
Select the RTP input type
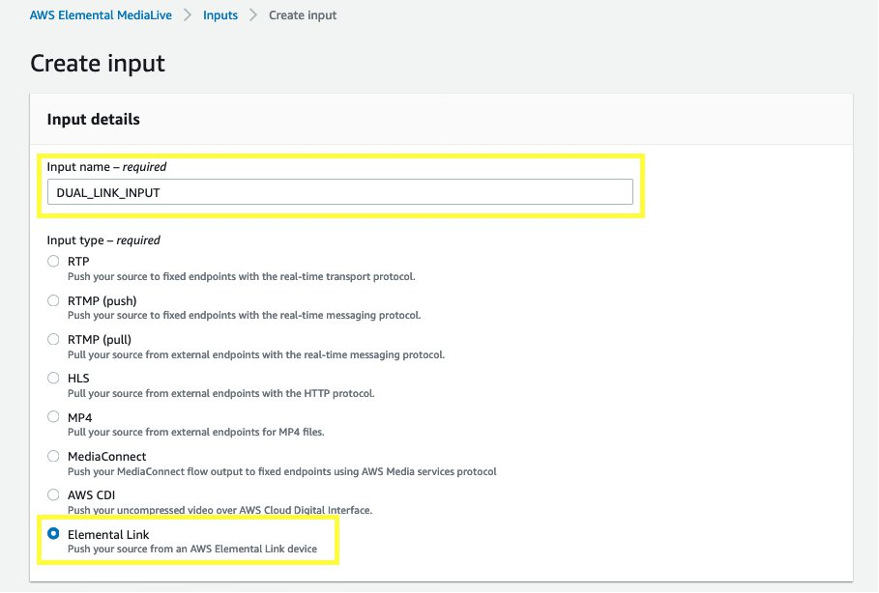53,261
